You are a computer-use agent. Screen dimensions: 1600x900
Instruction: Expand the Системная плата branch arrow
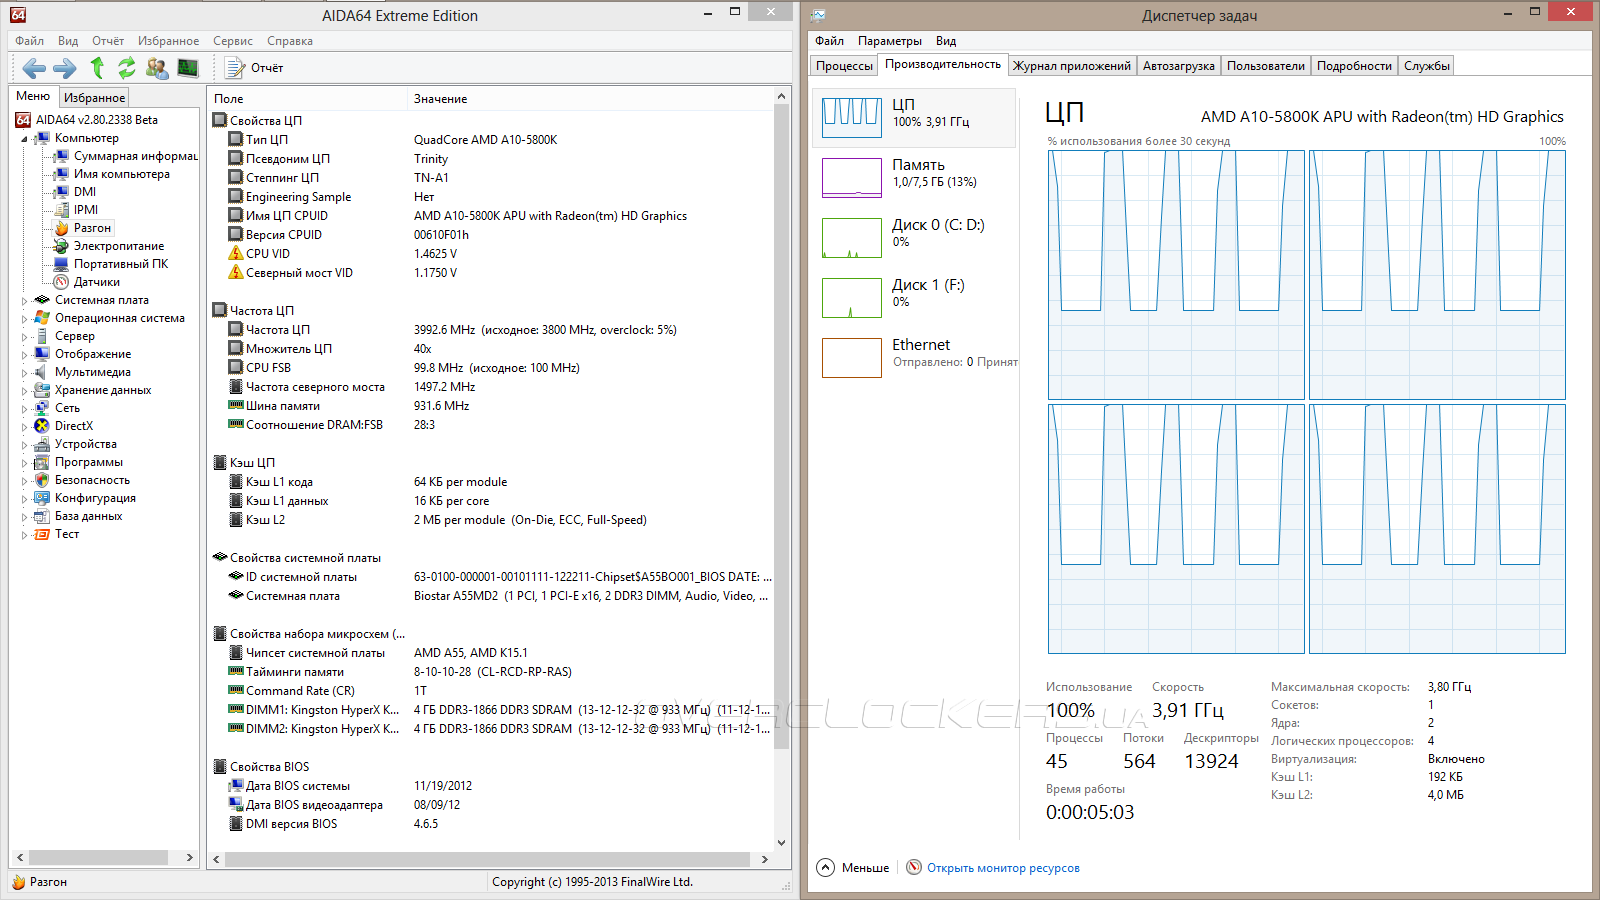[25, 300]
